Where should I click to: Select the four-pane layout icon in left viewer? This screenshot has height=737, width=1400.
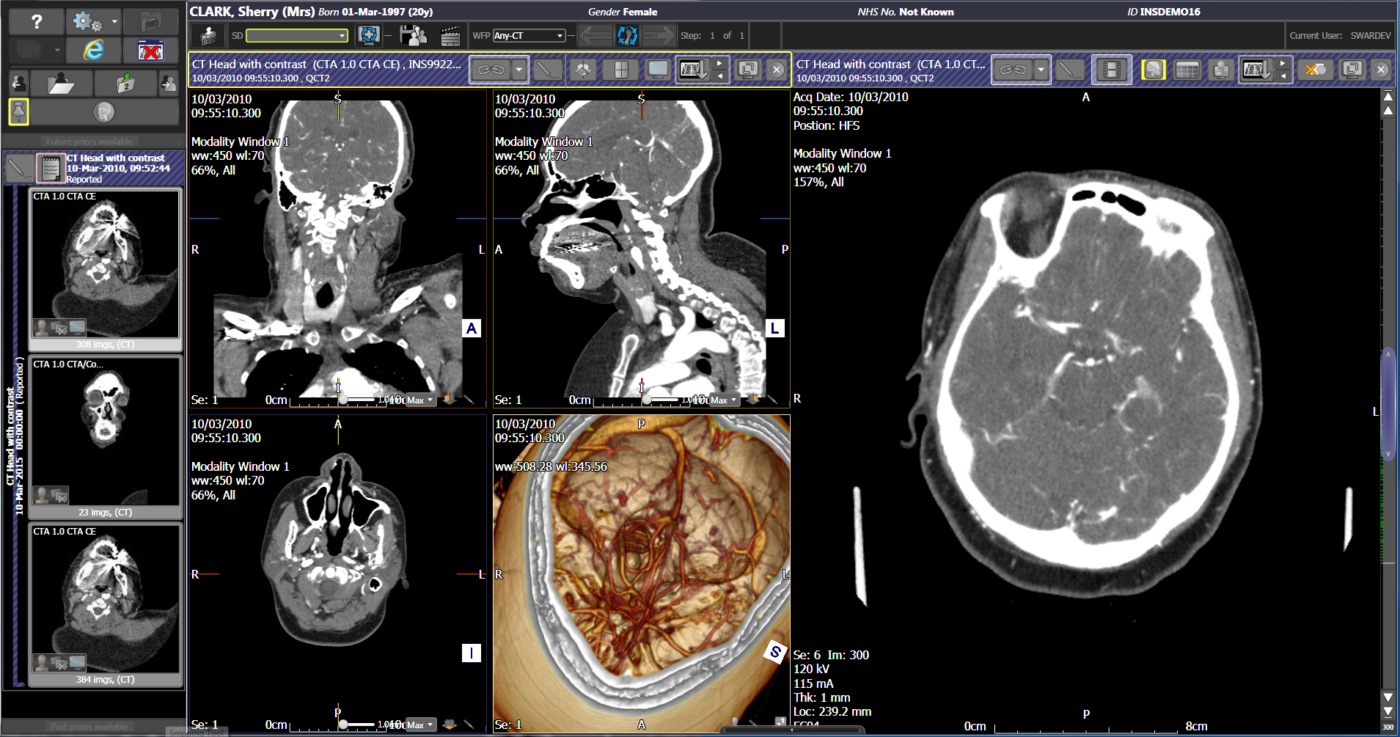pyautogui.click(x=621, y=69)
